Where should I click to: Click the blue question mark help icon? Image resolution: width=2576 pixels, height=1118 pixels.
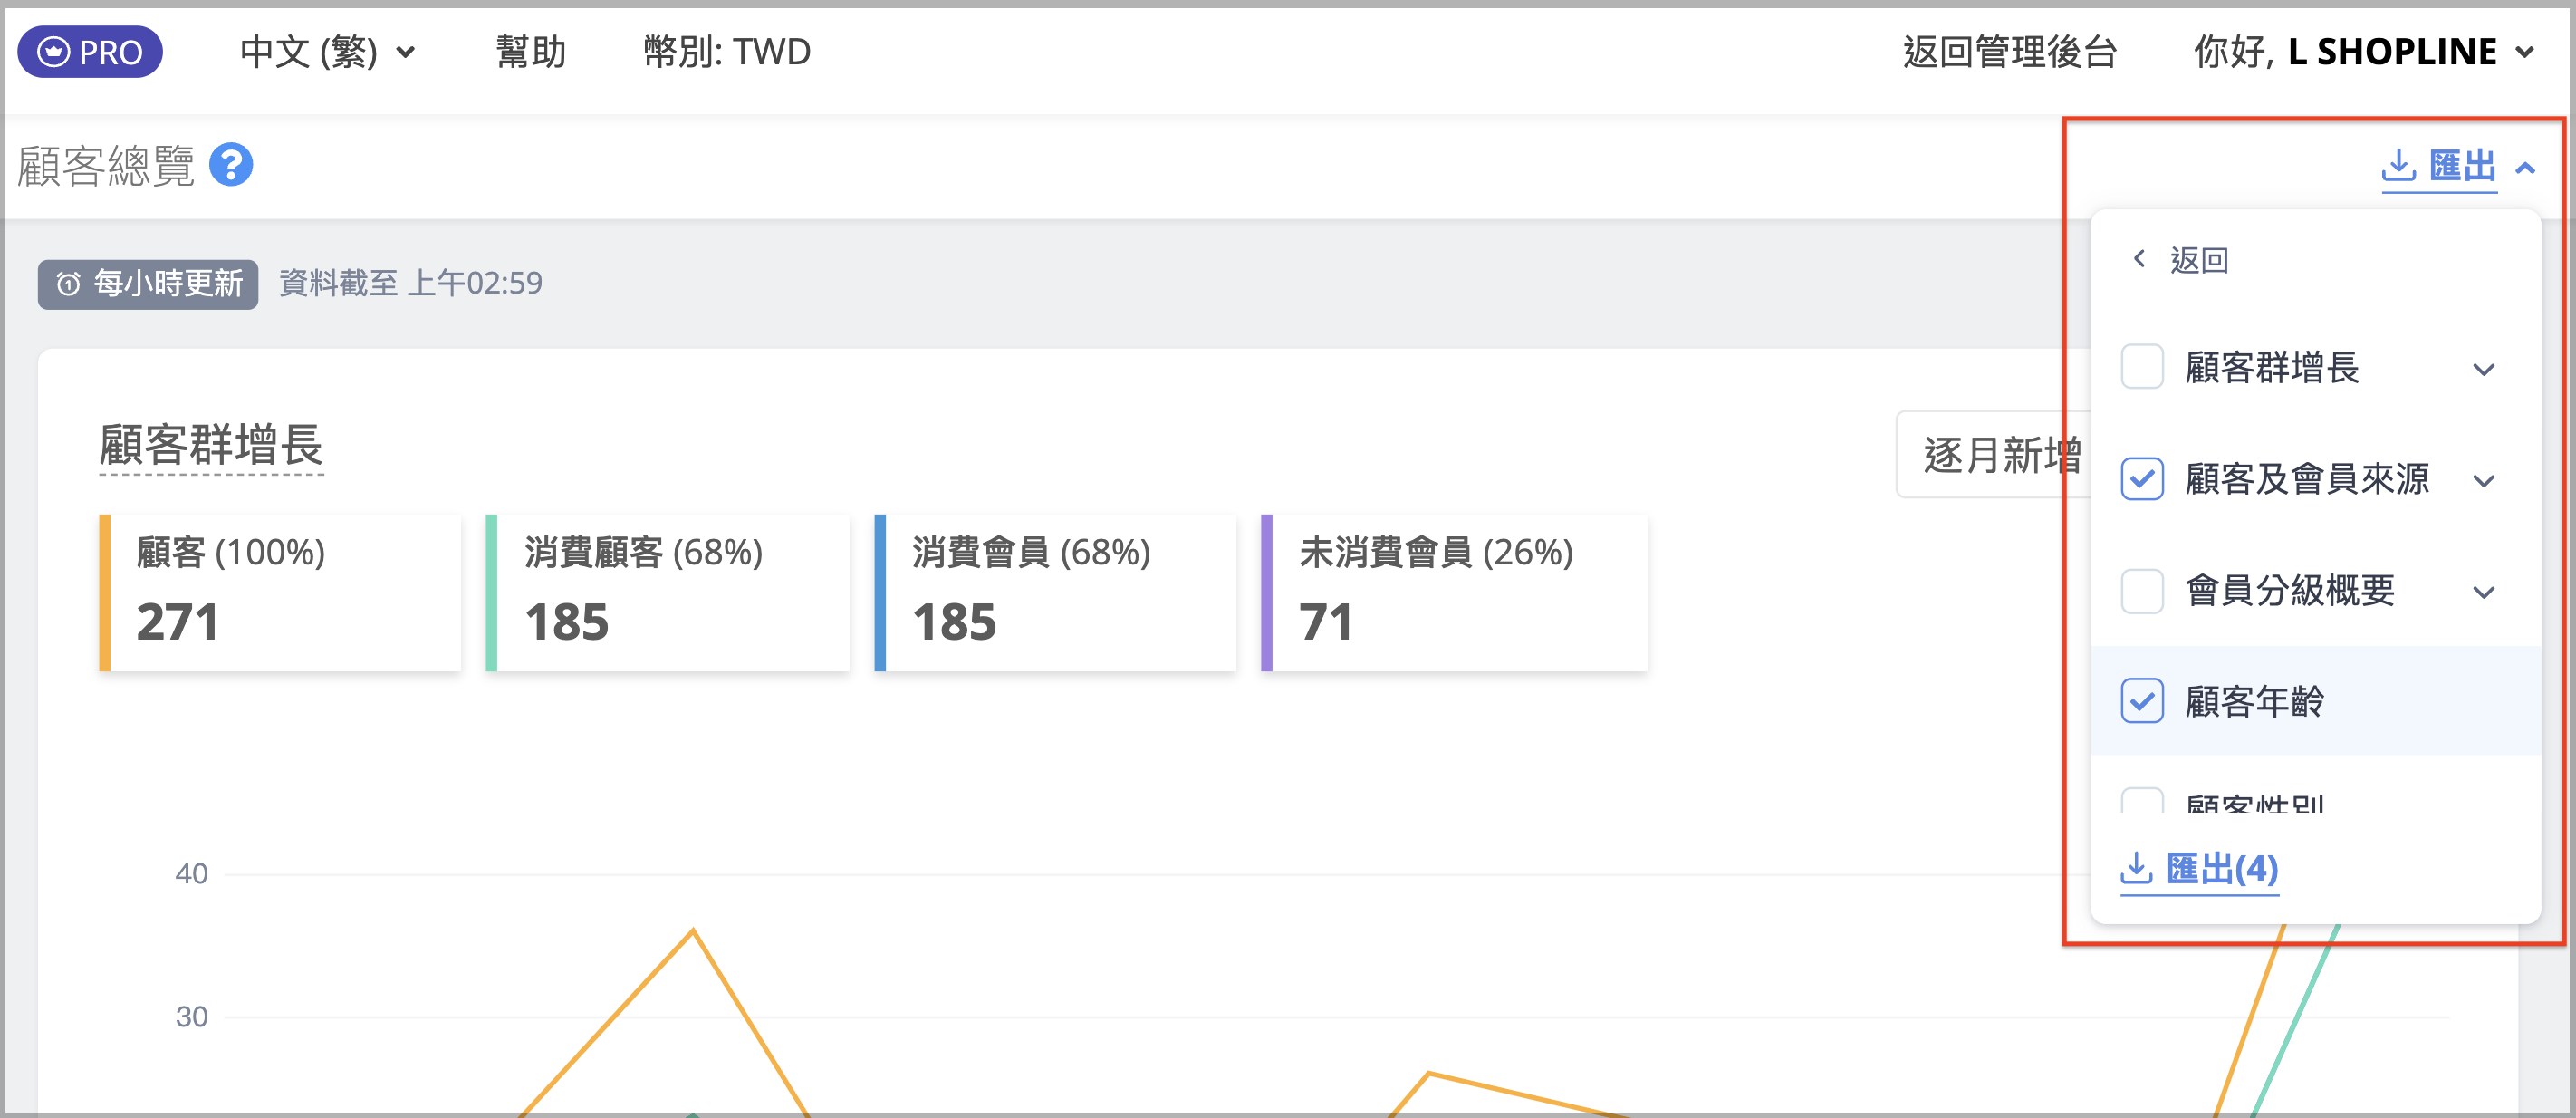231,166
